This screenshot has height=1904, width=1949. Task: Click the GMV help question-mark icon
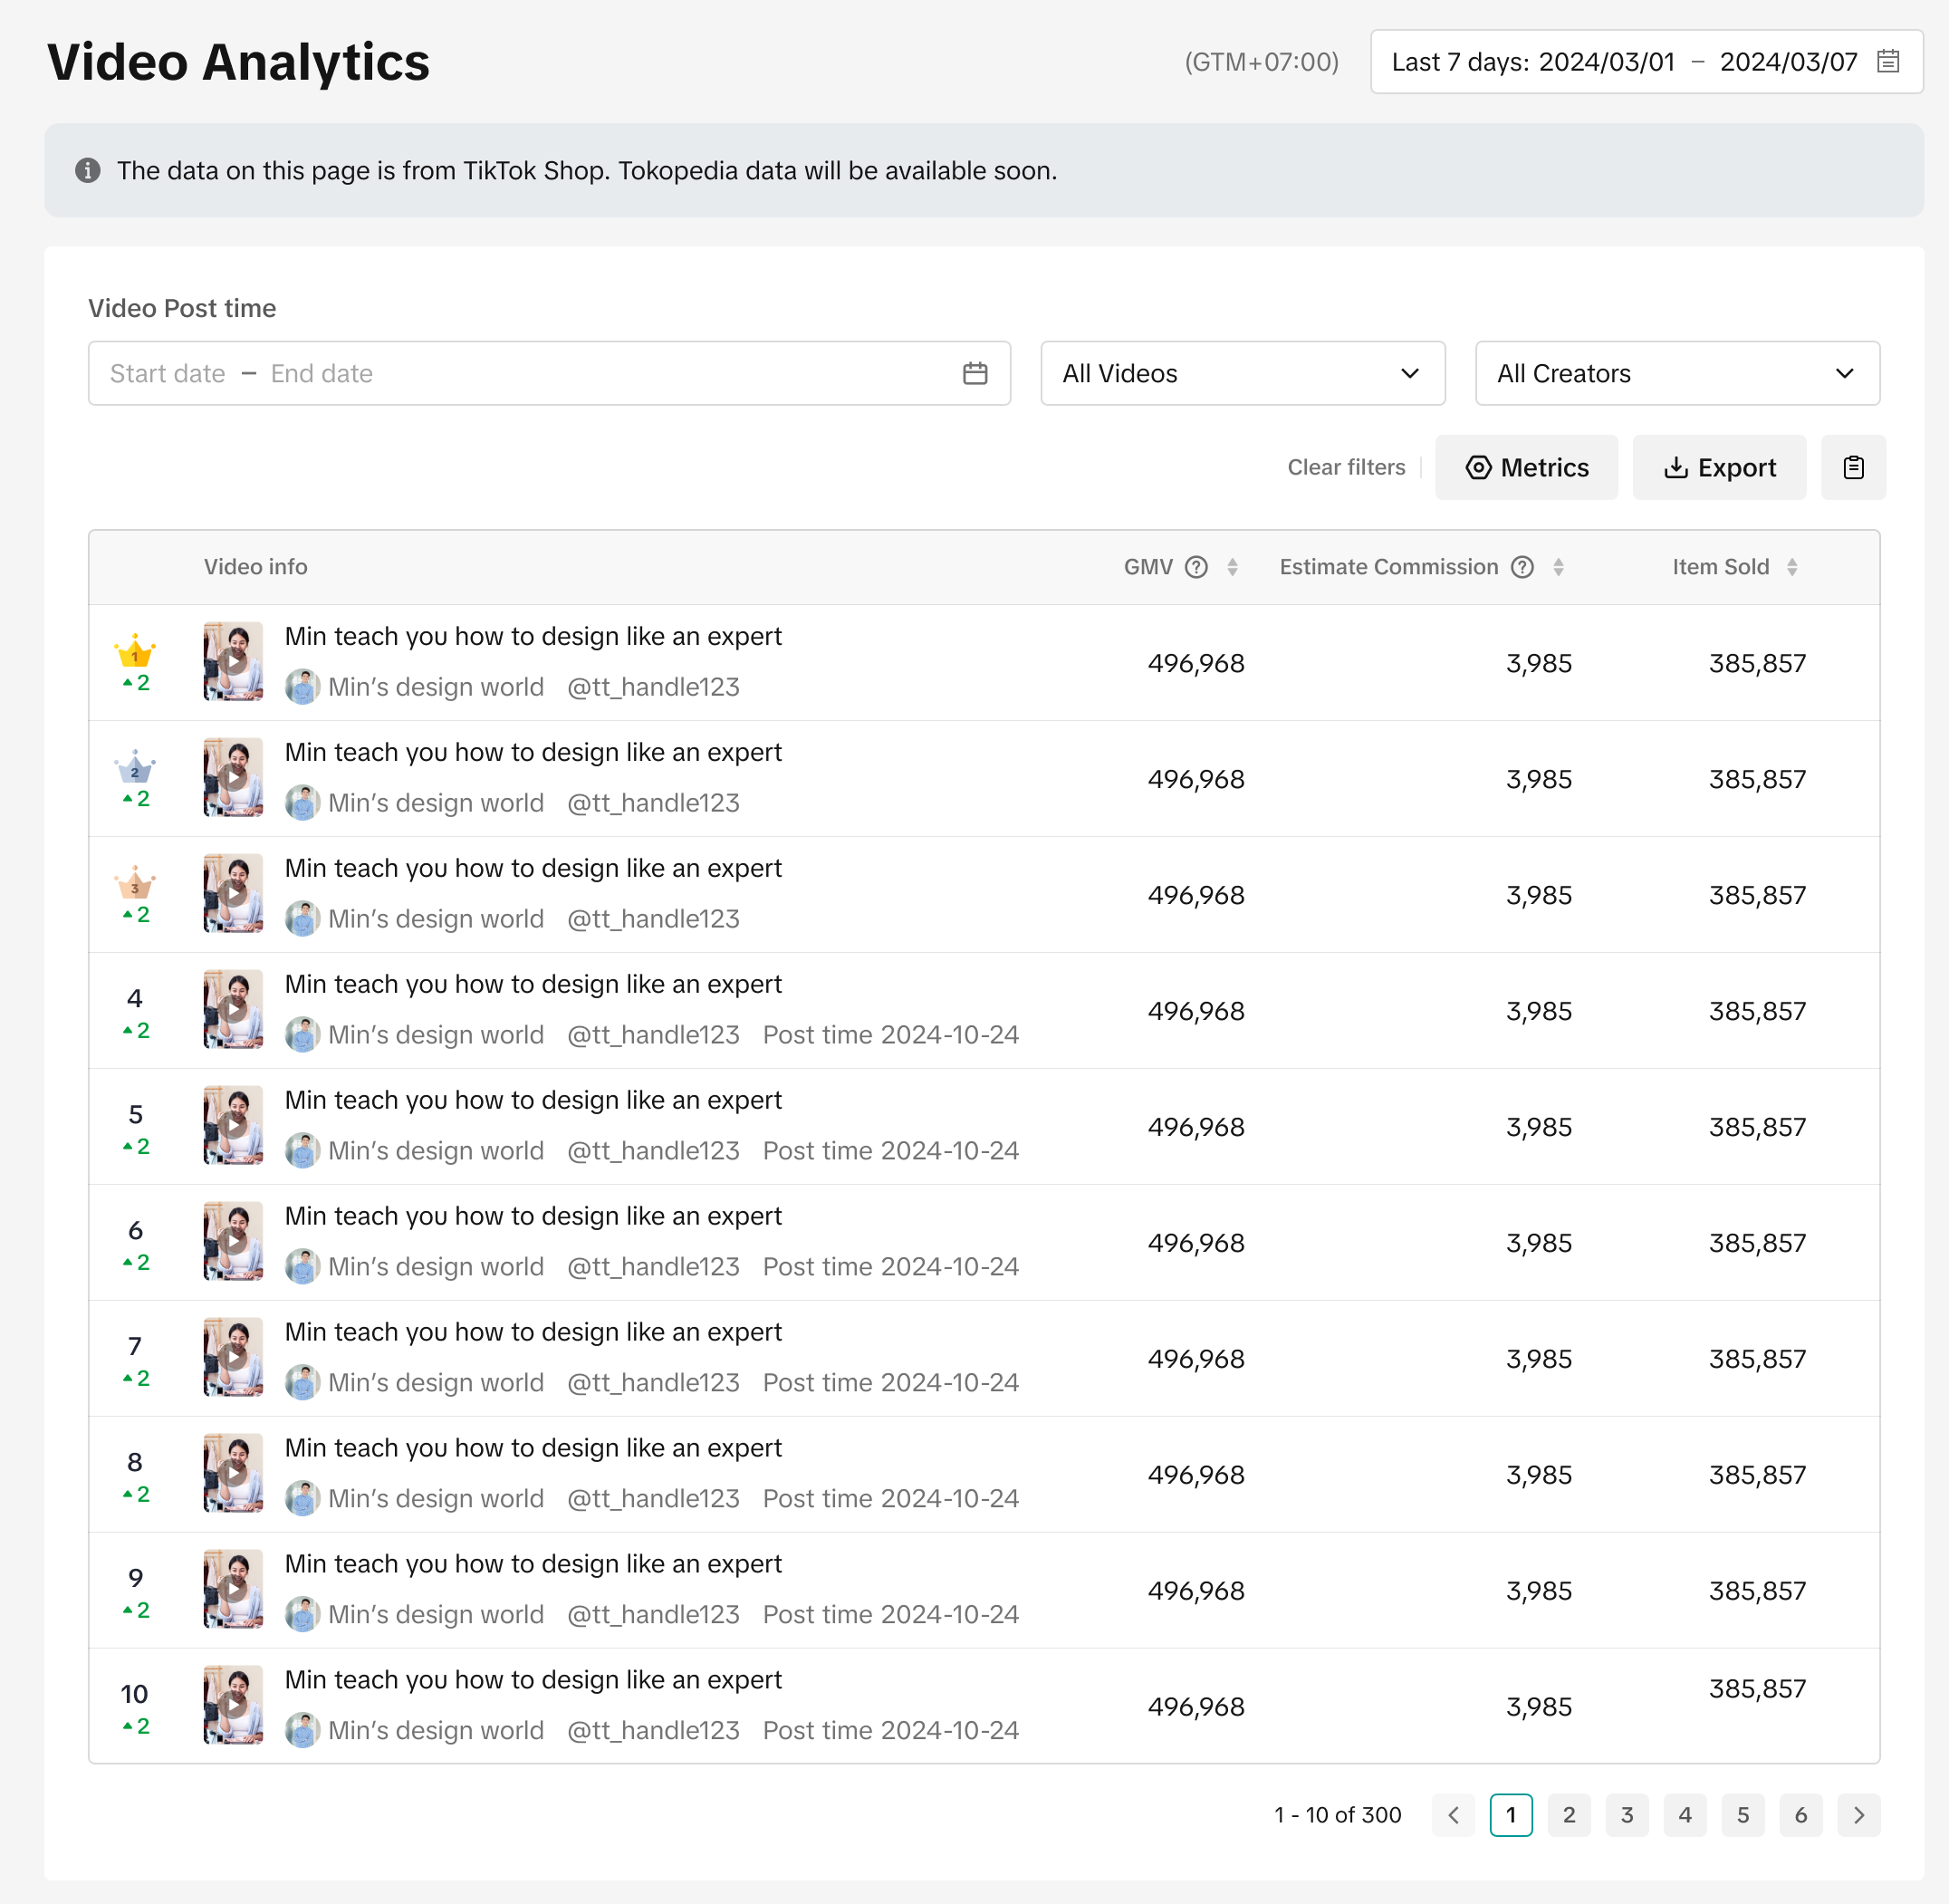coord(1196,567)
